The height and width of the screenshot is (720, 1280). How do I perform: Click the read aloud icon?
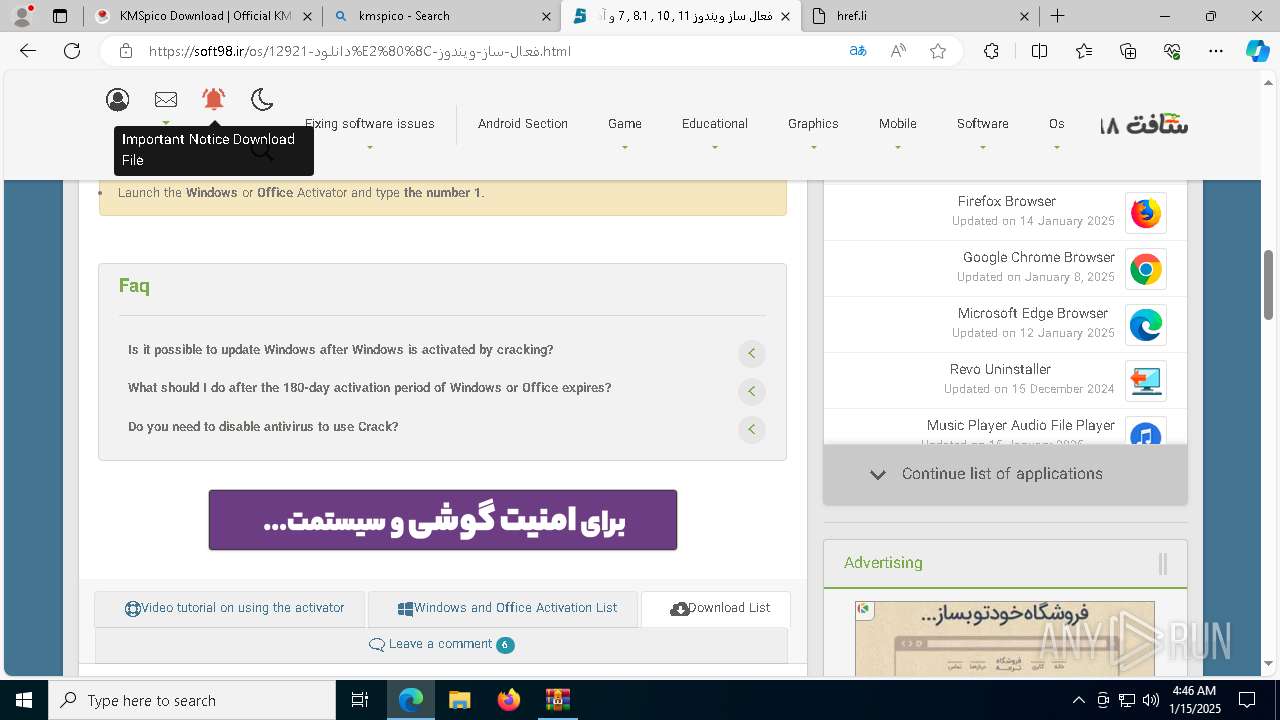898,51
